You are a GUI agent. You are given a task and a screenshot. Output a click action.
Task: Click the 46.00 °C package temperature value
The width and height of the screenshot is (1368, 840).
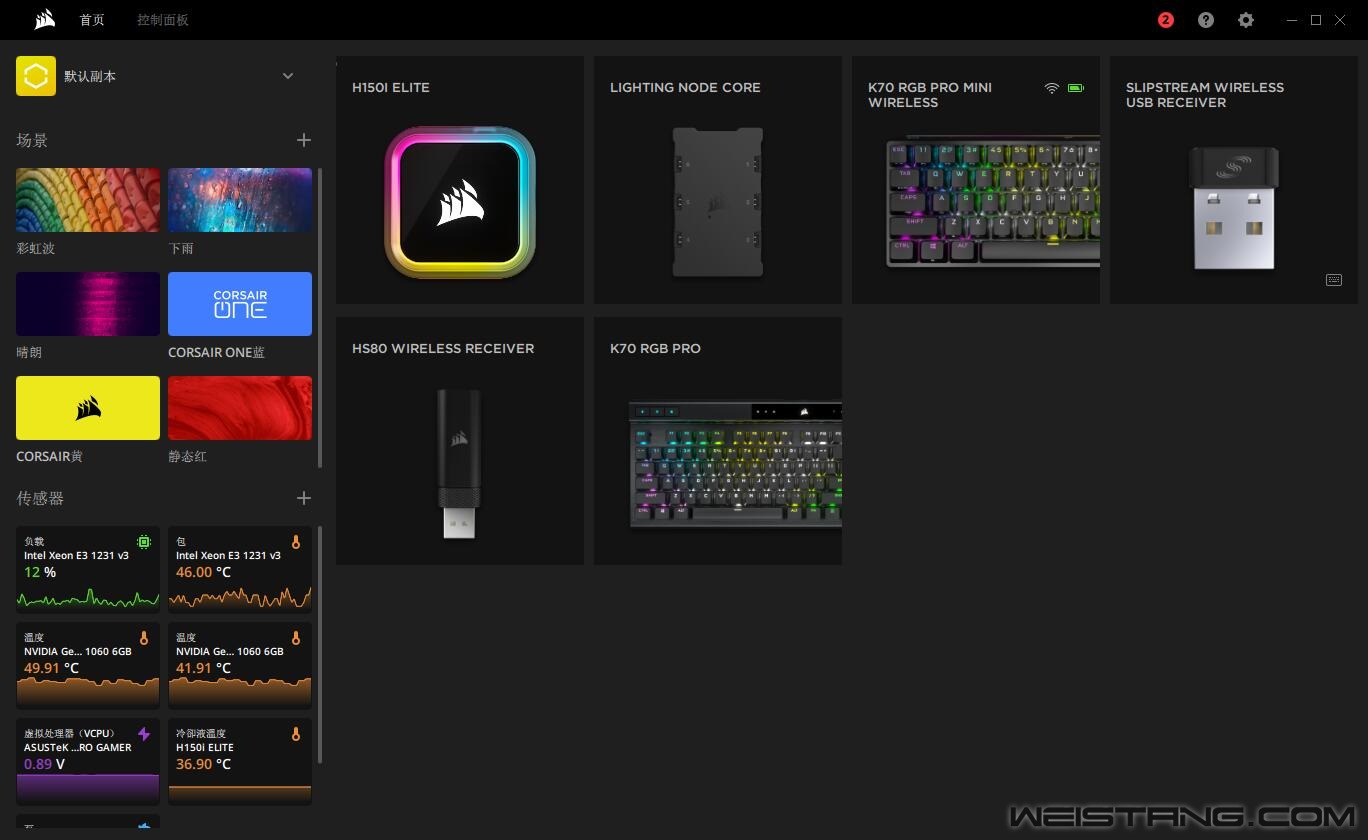[203, 572]
